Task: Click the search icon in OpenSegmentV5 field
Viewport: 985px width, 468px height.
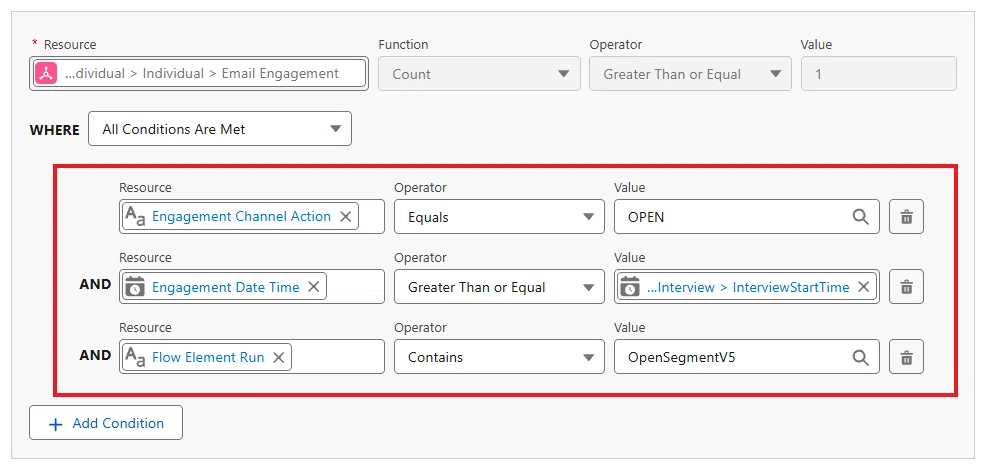Action: pyautogui.click(x=860, y=357)
